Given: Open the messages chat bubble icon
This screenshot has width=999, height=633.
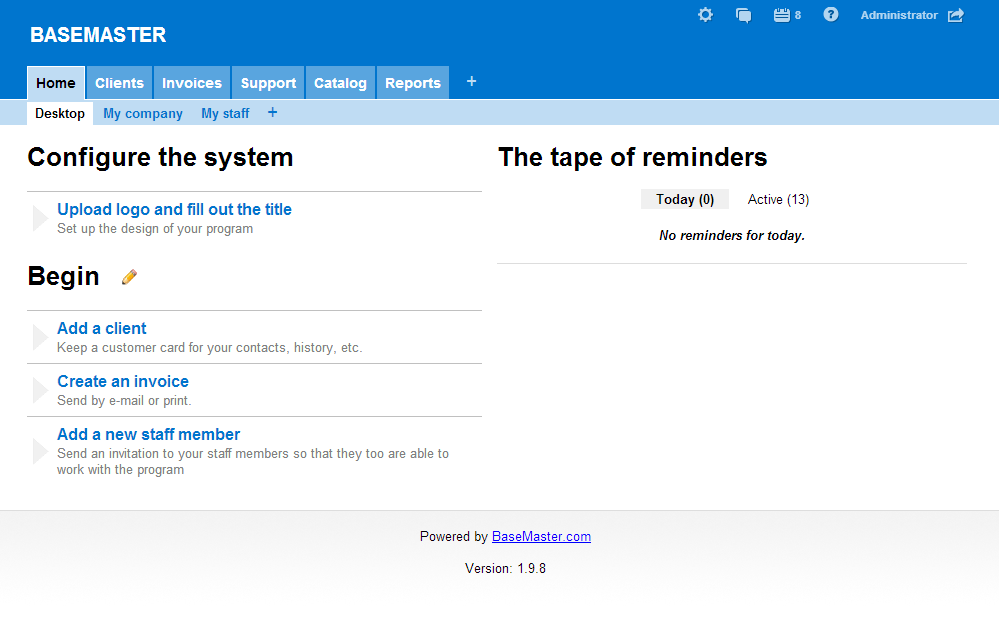Looking at the screenshot, I should point(744,15).
